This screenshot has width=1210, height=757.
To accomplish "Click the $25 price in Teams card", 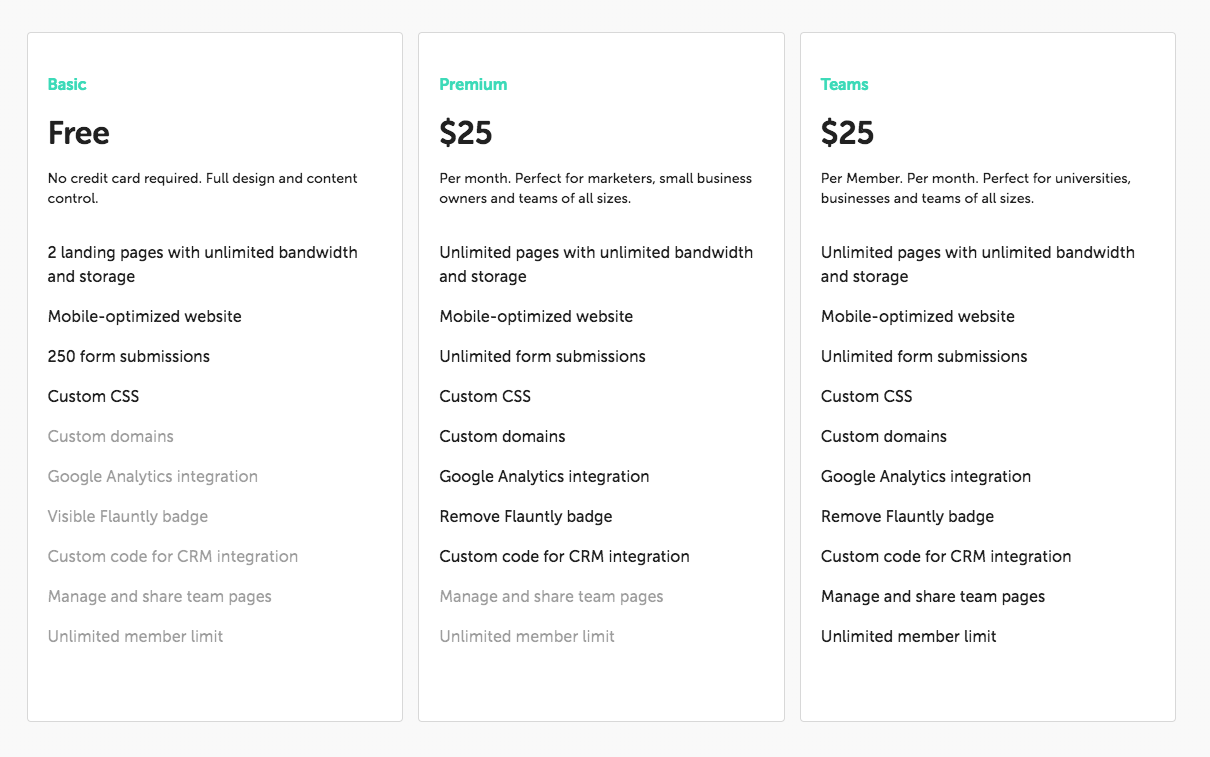I will (847, 133).
